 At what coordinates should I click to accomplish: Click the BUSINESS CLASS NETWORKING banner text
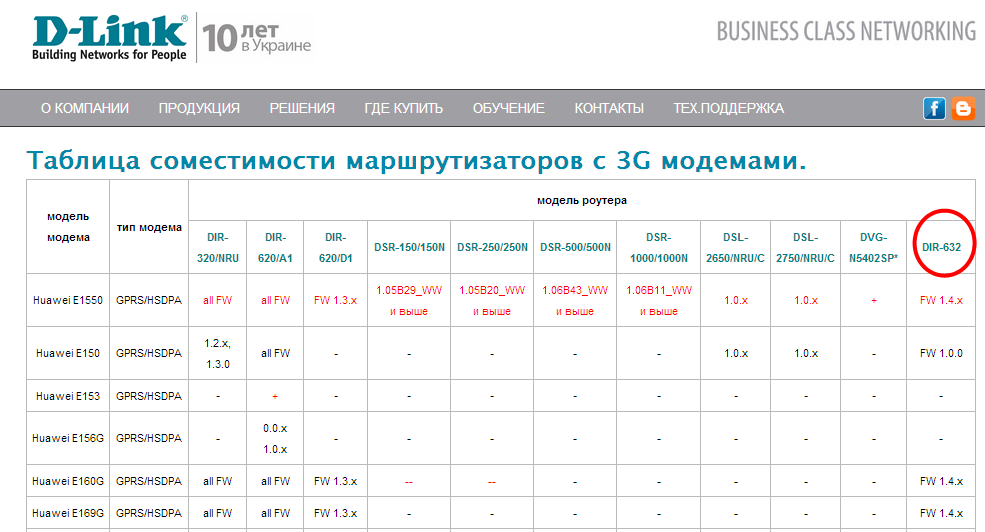click(846, 31)
